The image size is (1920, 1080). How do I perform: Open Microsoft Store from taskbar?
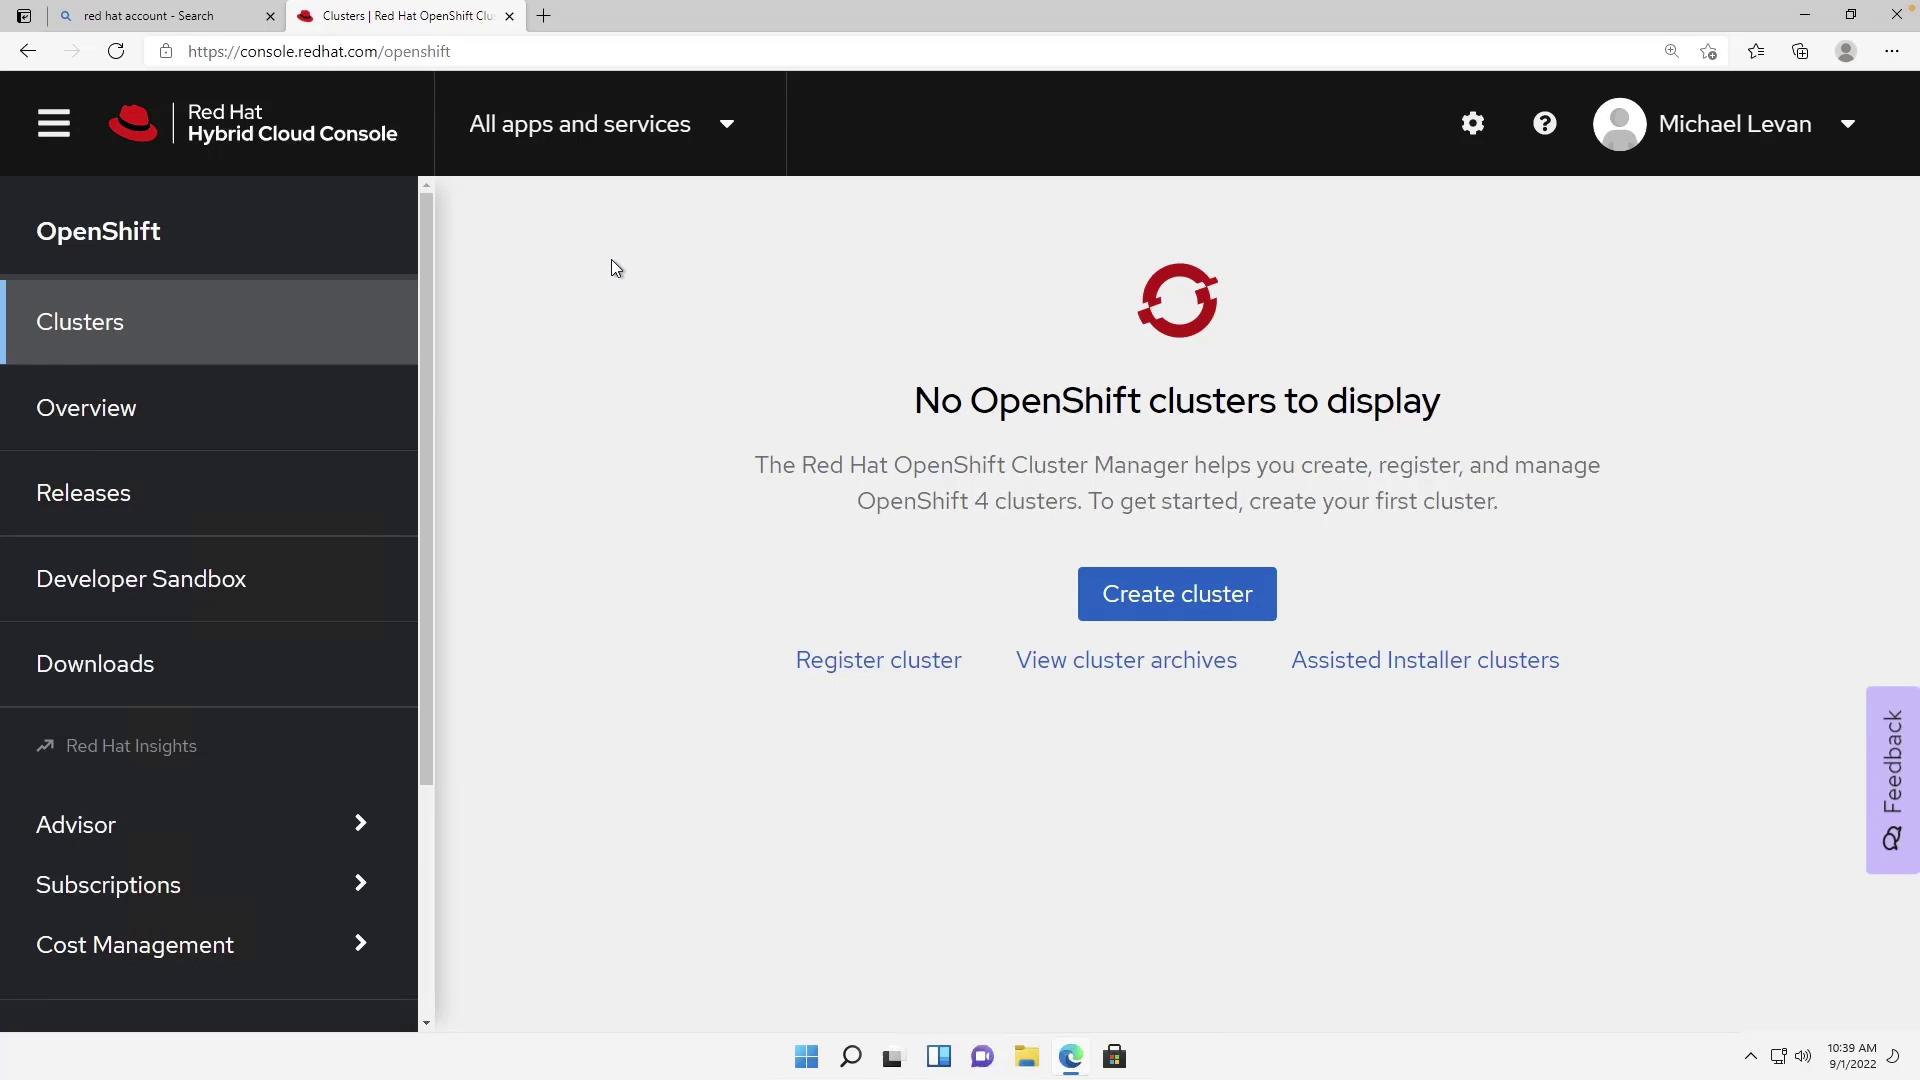pyautogui.click(x=1114, y=1057)
